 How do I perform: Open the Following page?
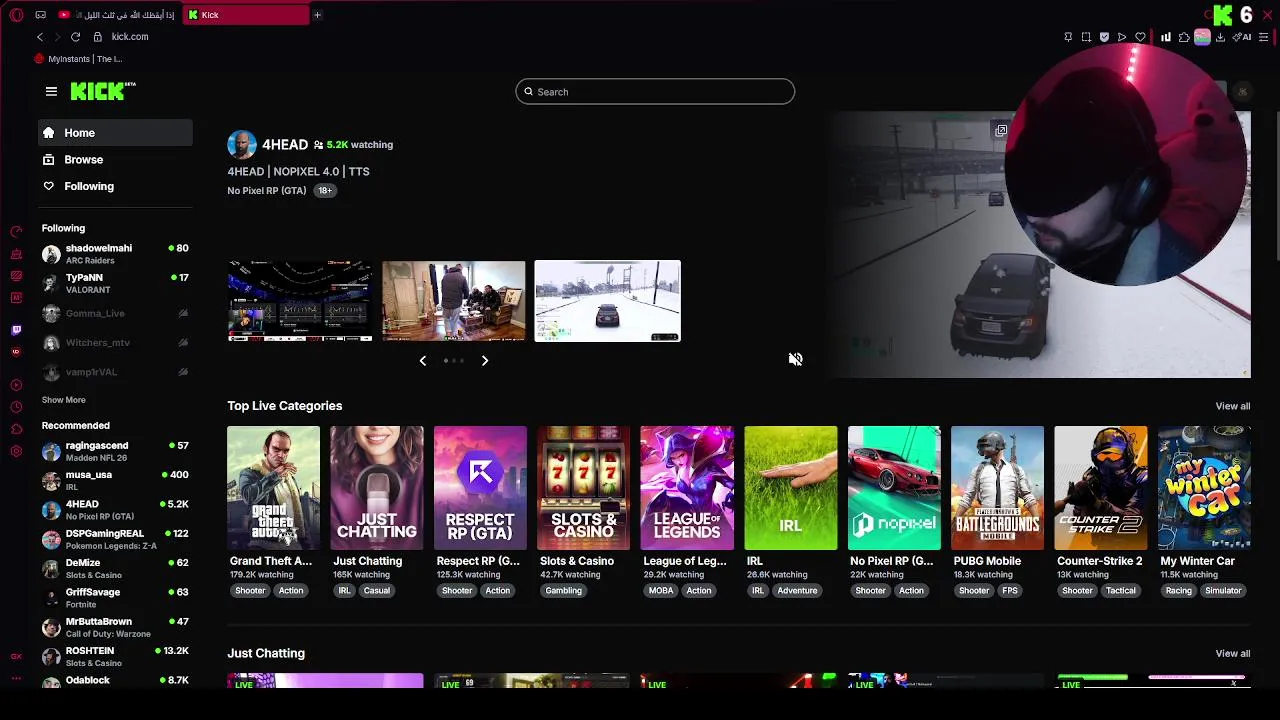click(116, 186)
